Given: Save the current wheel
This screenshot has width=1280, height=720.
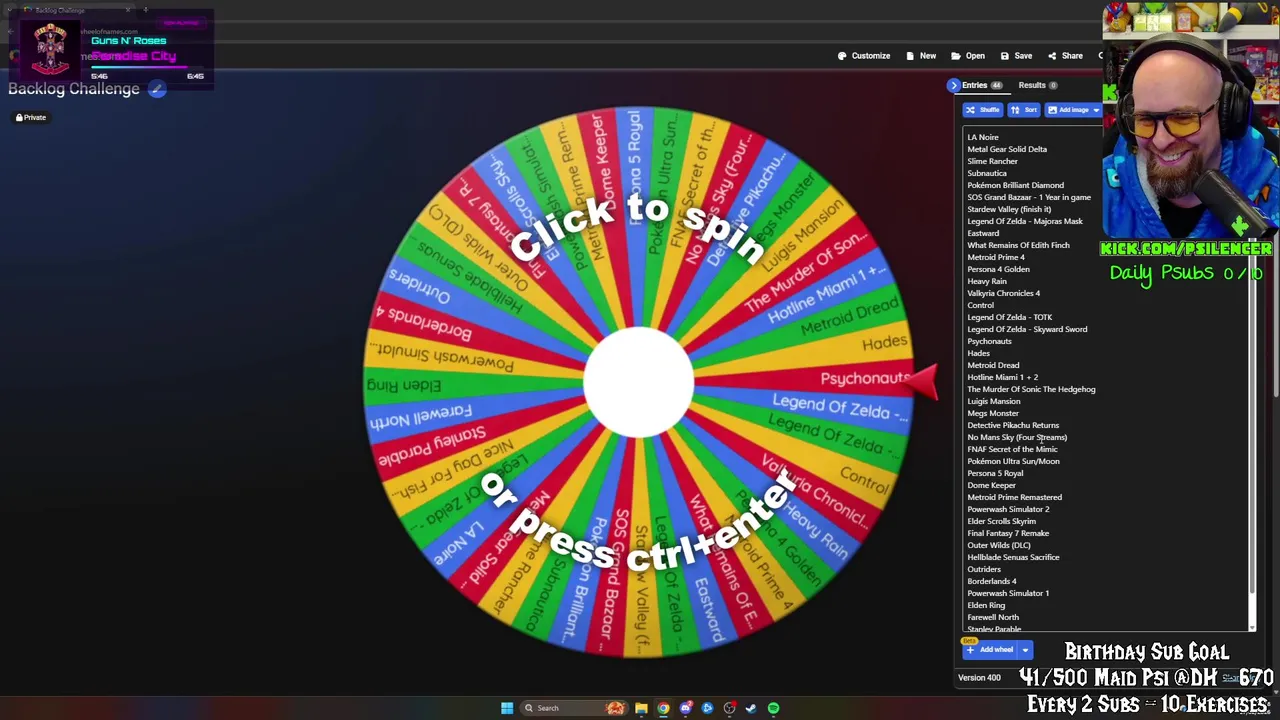Looking at the screenshot, I should (x=1016, y=56).
